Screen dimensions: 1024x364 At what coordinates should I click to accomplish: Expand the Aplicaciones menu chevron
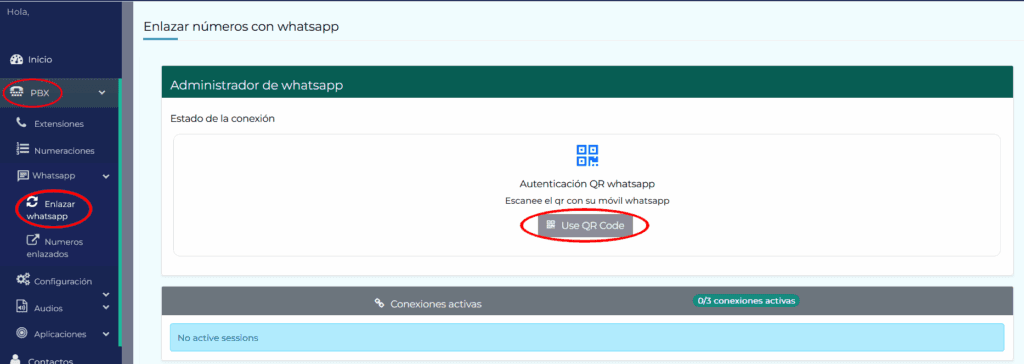[x=106, y=334]
